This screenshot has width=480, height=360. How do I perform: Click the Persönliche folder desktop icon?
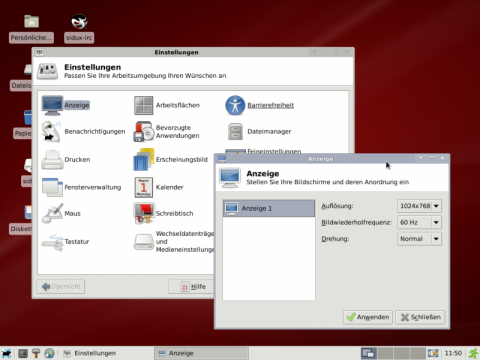tap(31, 22)
